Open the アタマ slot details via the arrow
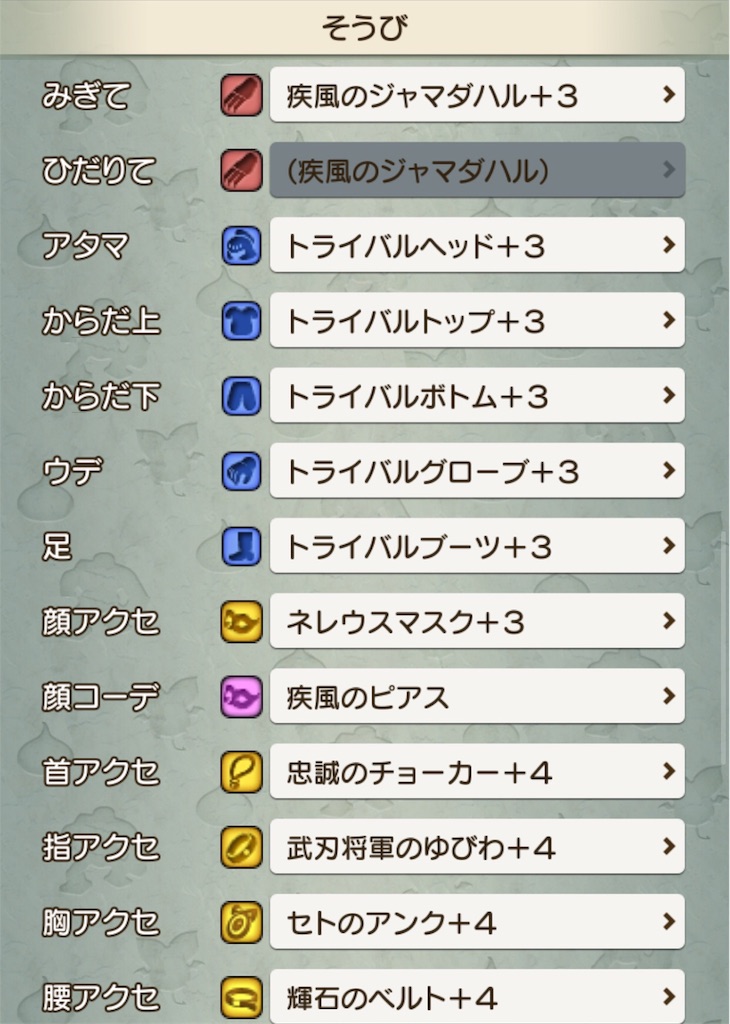The height and width of the screenshot is (1024, 730). click(667, 246)
